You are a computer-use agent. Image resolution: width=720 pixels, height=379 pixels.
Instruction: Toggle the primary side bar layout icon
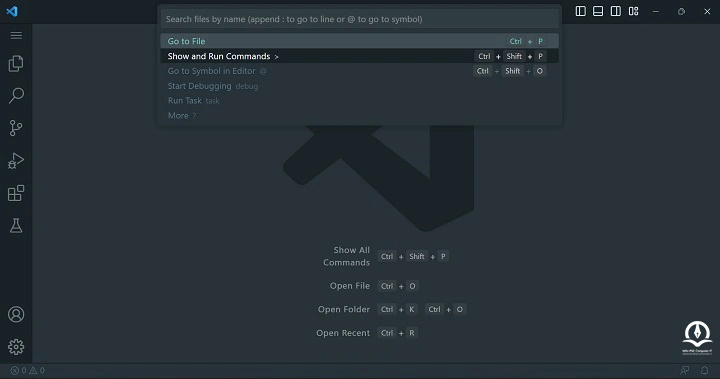(580, 11)
